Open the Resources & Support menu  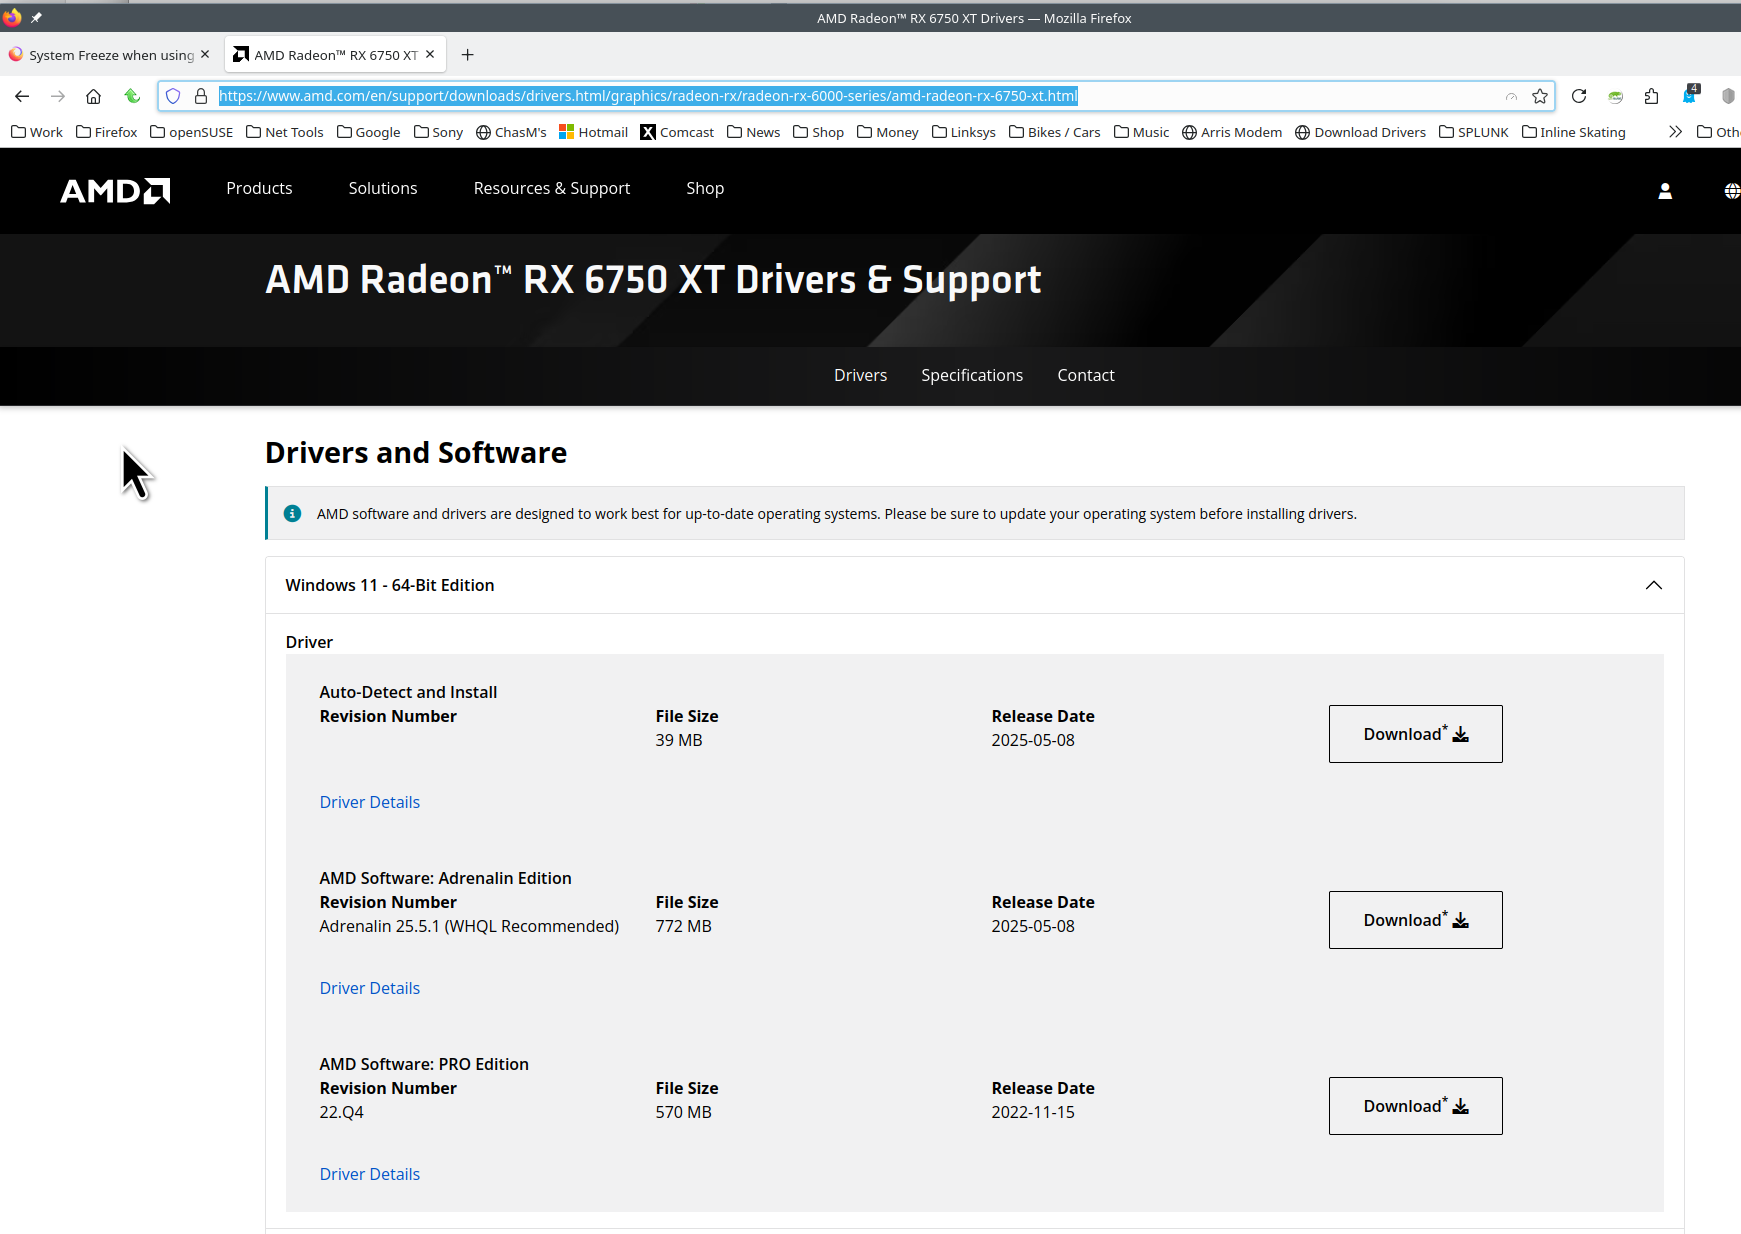(552, 188)
